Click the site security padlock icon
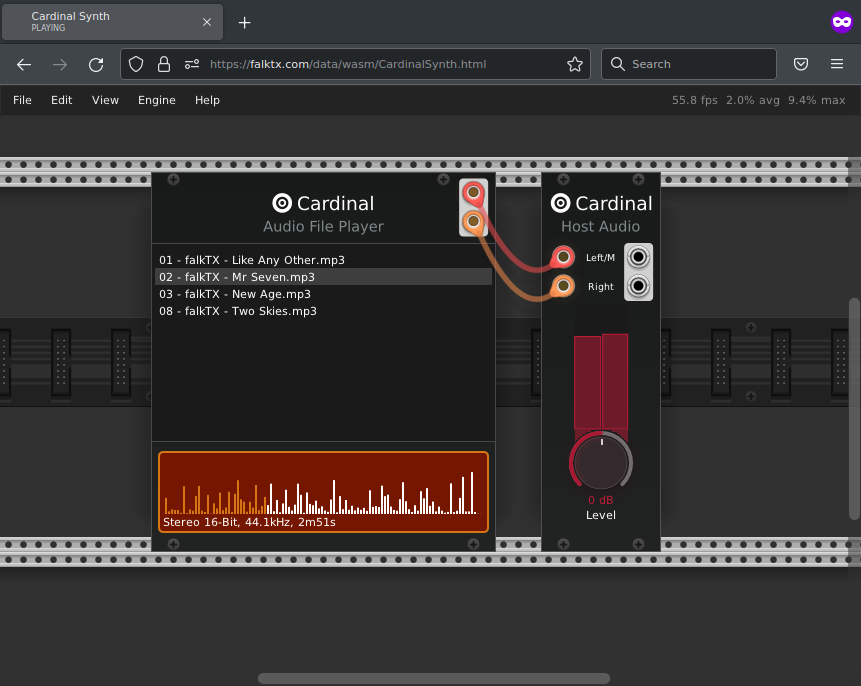The height and width of the screenshot is (686, 861). tap(164, 64)
